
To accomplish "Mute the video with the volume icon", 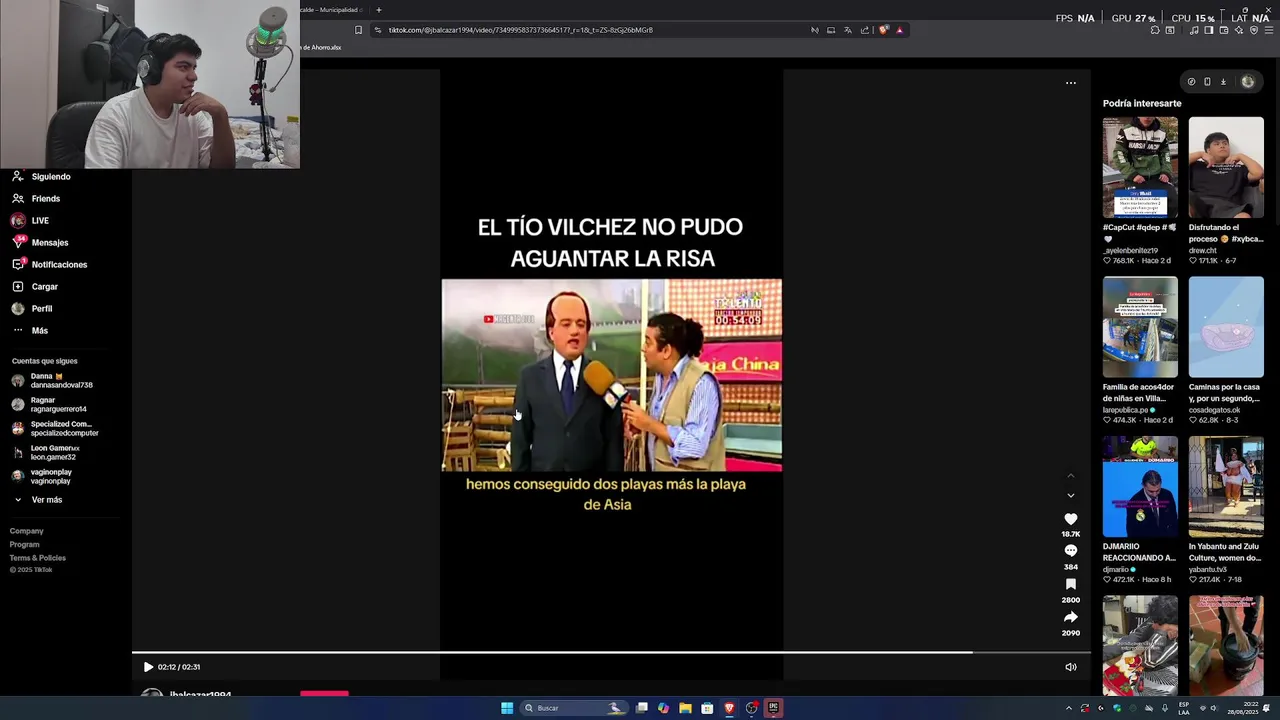I will pos(1070,667).
